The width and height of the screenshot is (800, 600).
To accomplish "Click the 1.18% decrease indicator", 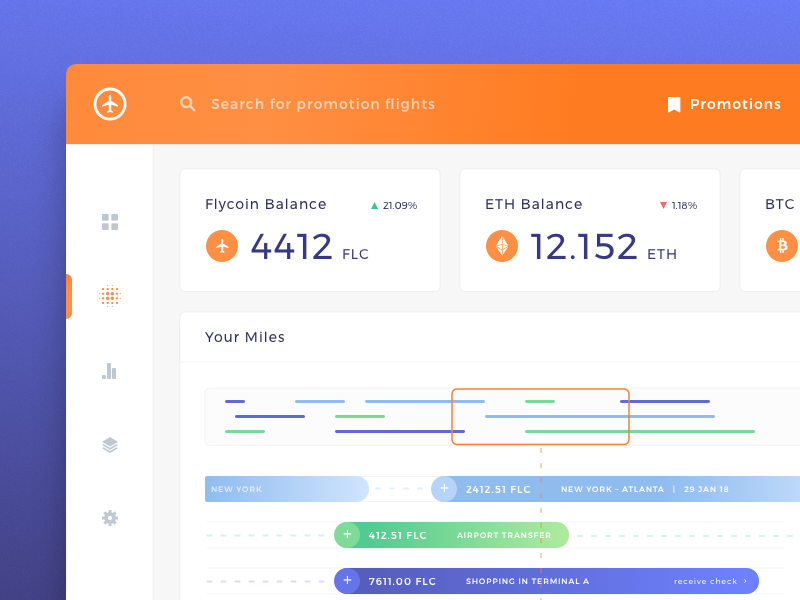I will click(678, 205).
